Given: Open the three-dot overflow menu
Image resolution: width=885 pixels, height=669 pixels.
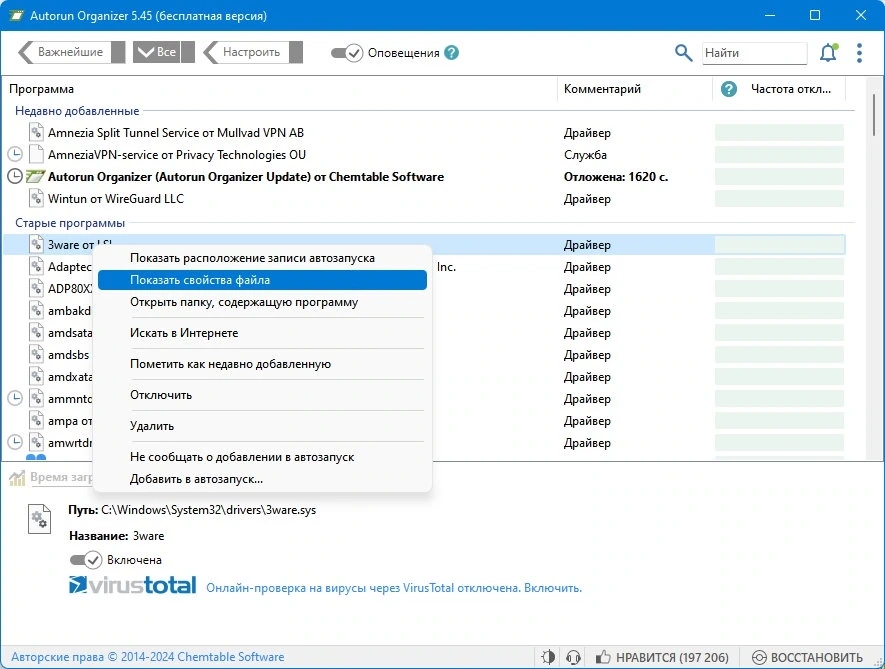Looking at the screenshot, I should coord(859,53).
